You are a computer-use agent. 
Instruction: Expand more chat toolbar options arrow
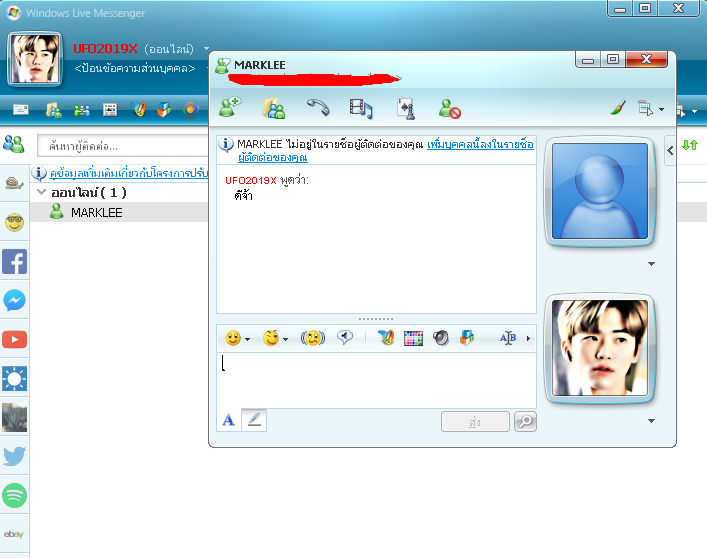(x=528, y=338)
